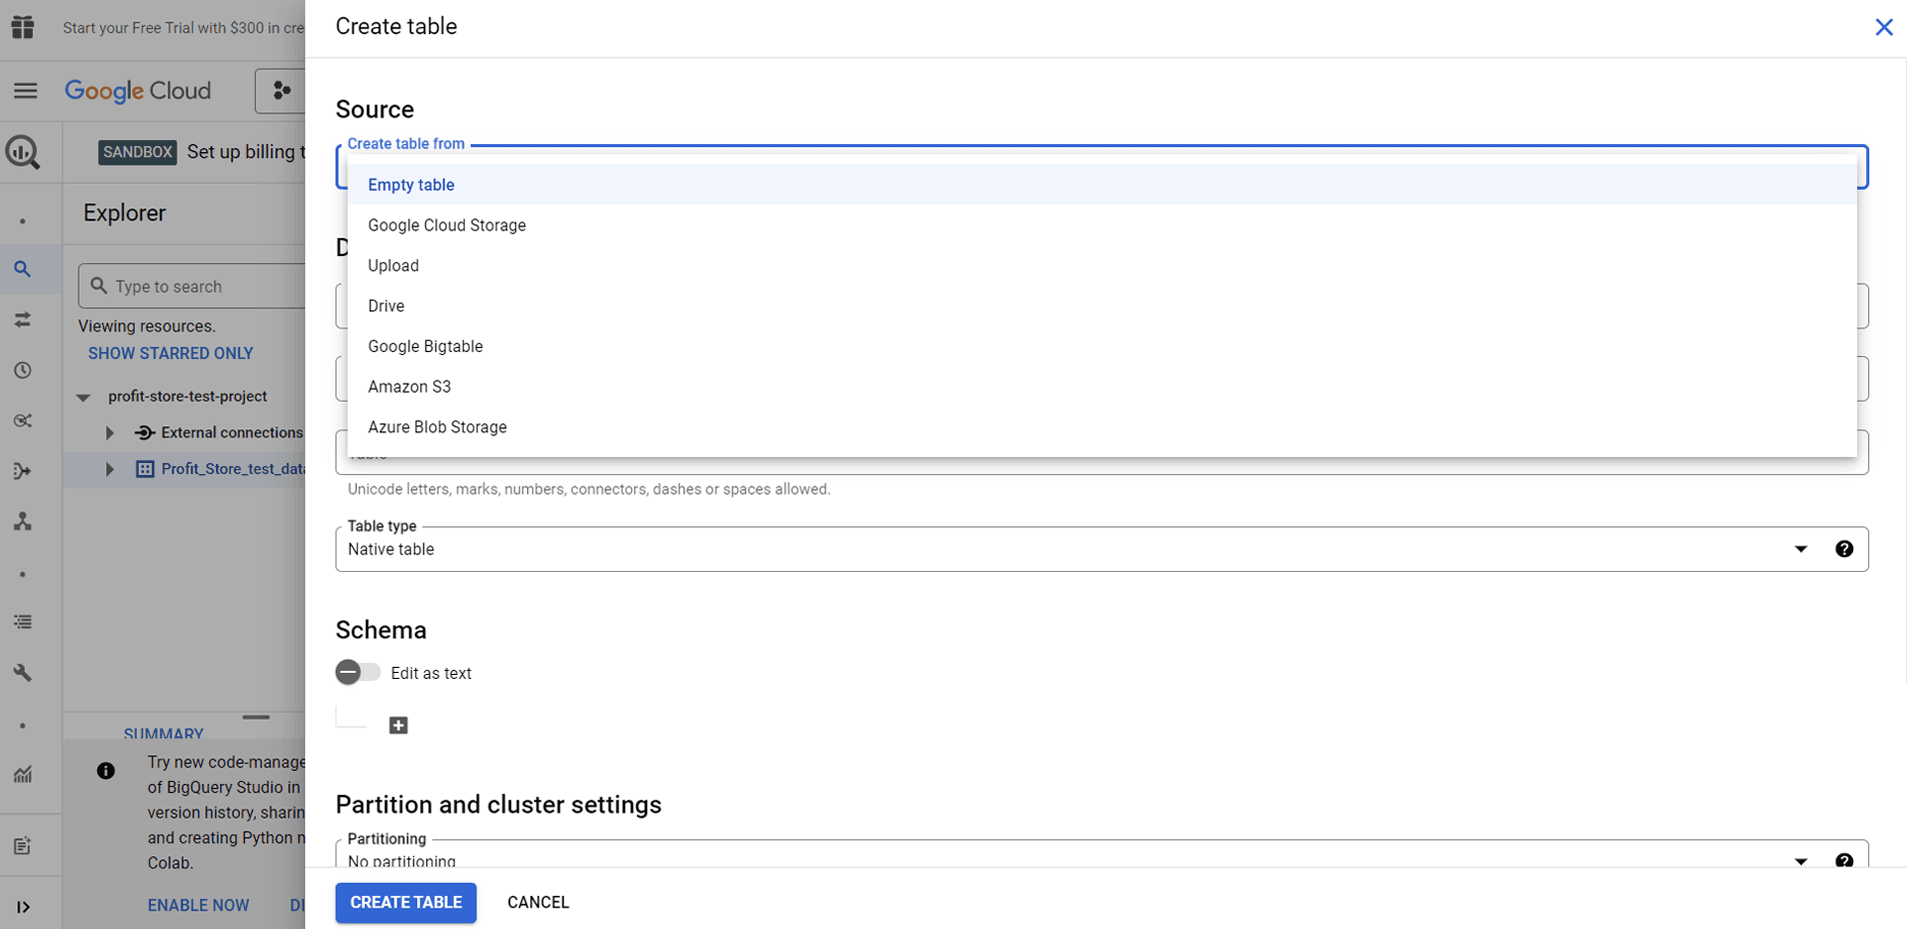Select External connections tree item
1907x929 pixels.
coord(232,433)
